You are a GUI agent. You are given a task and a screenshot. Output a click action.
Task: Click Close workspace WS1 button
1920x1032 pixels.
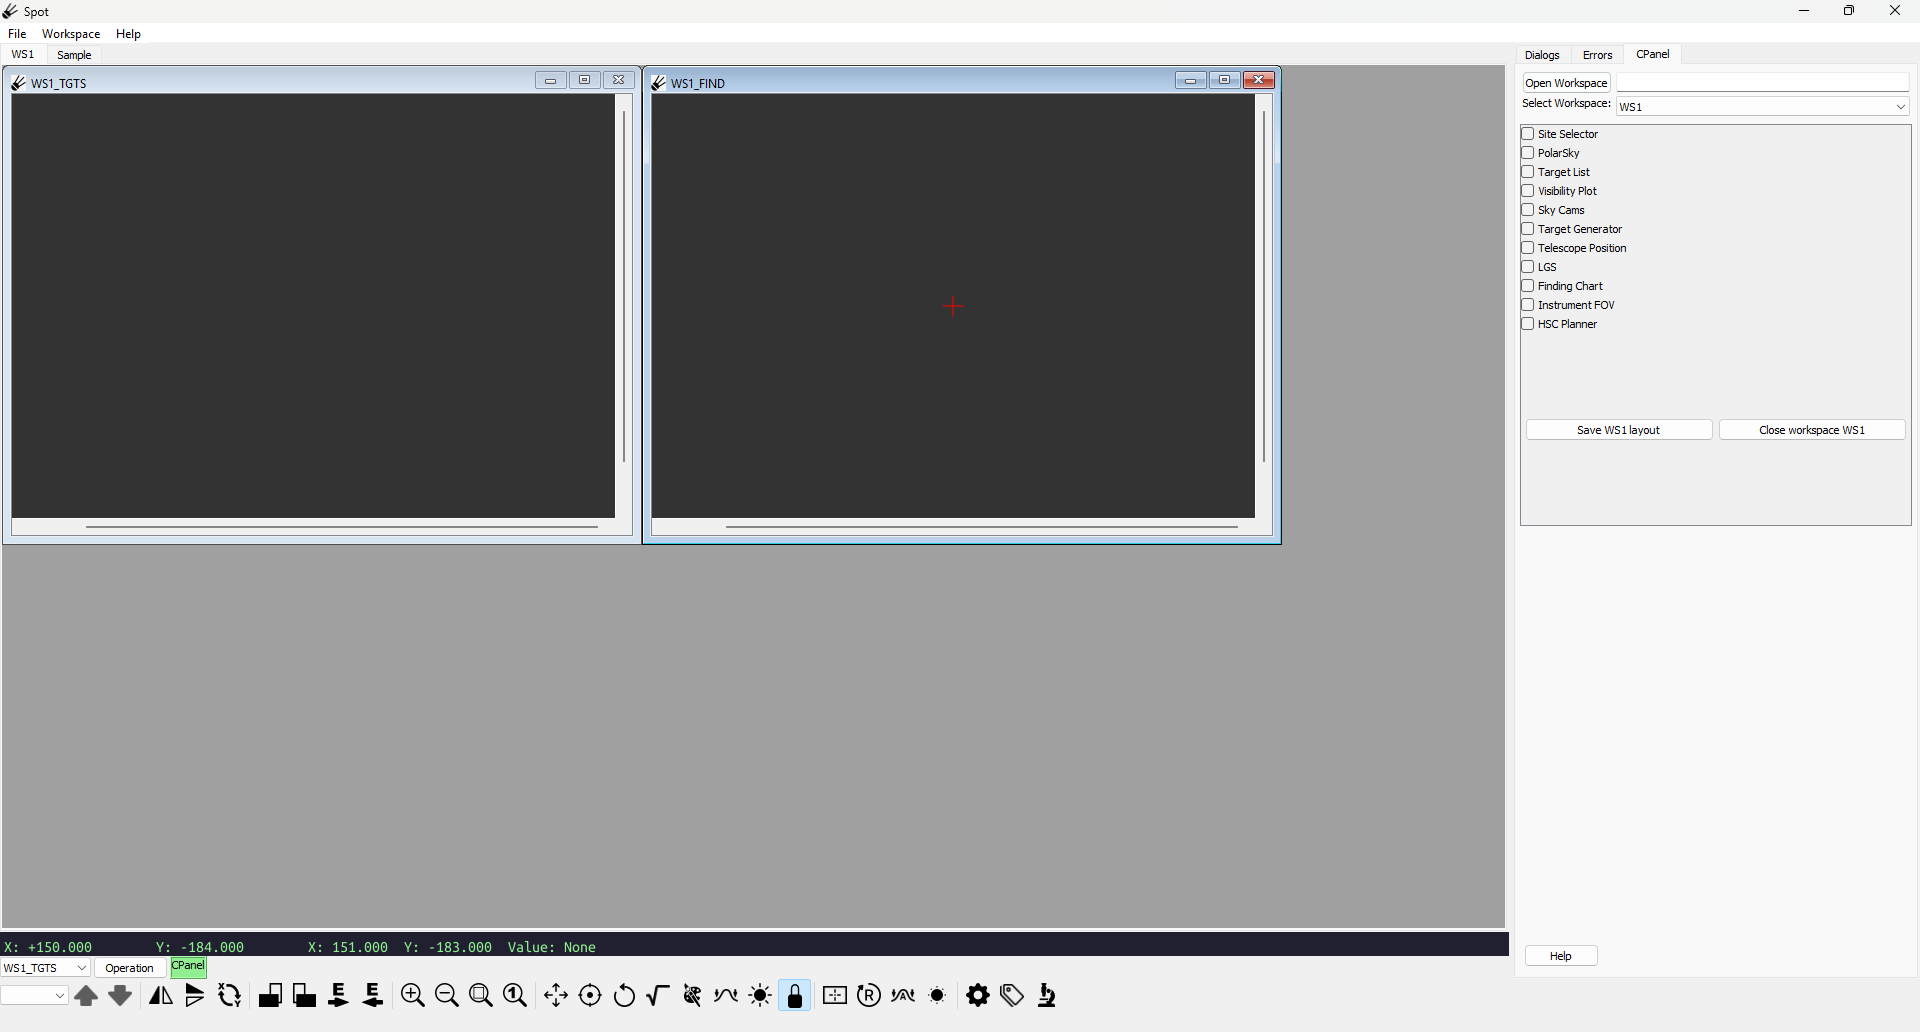(1812, 430)
